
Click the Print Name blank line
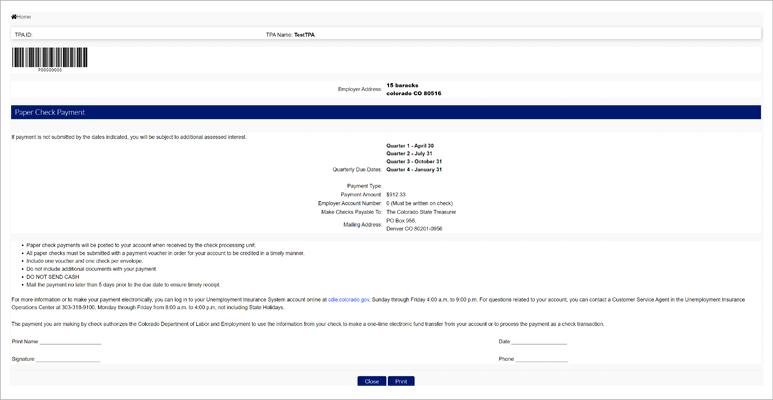[x=70, y=342]
